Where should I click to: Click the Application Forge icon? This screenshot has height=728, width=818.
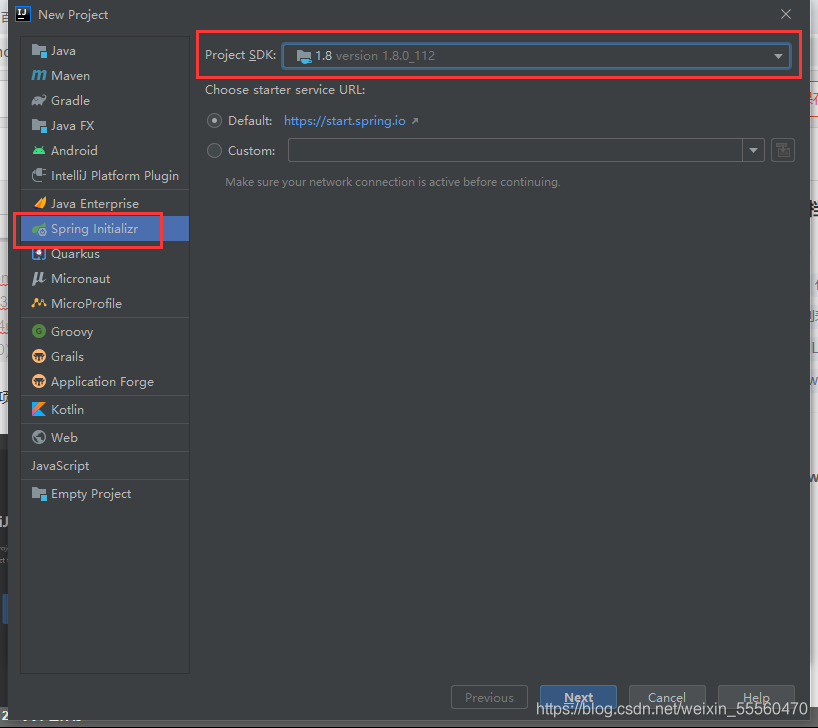pyautogui.click(x=39, y=381)
